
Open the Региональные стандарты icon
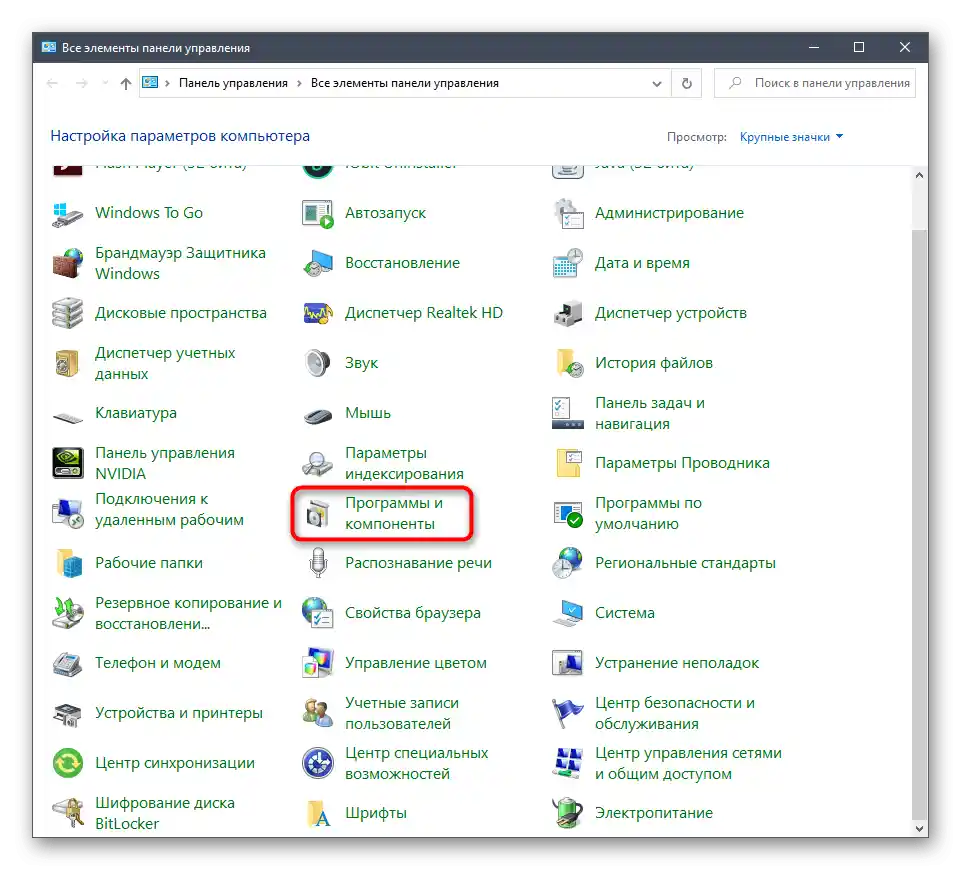pos(568,563)
